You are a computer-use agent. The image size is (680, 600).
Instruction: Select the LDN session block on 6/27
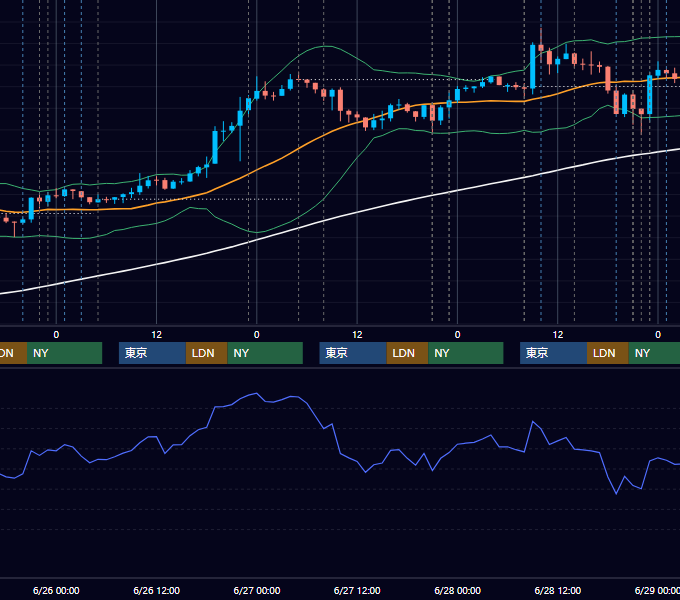click(407, 353)
